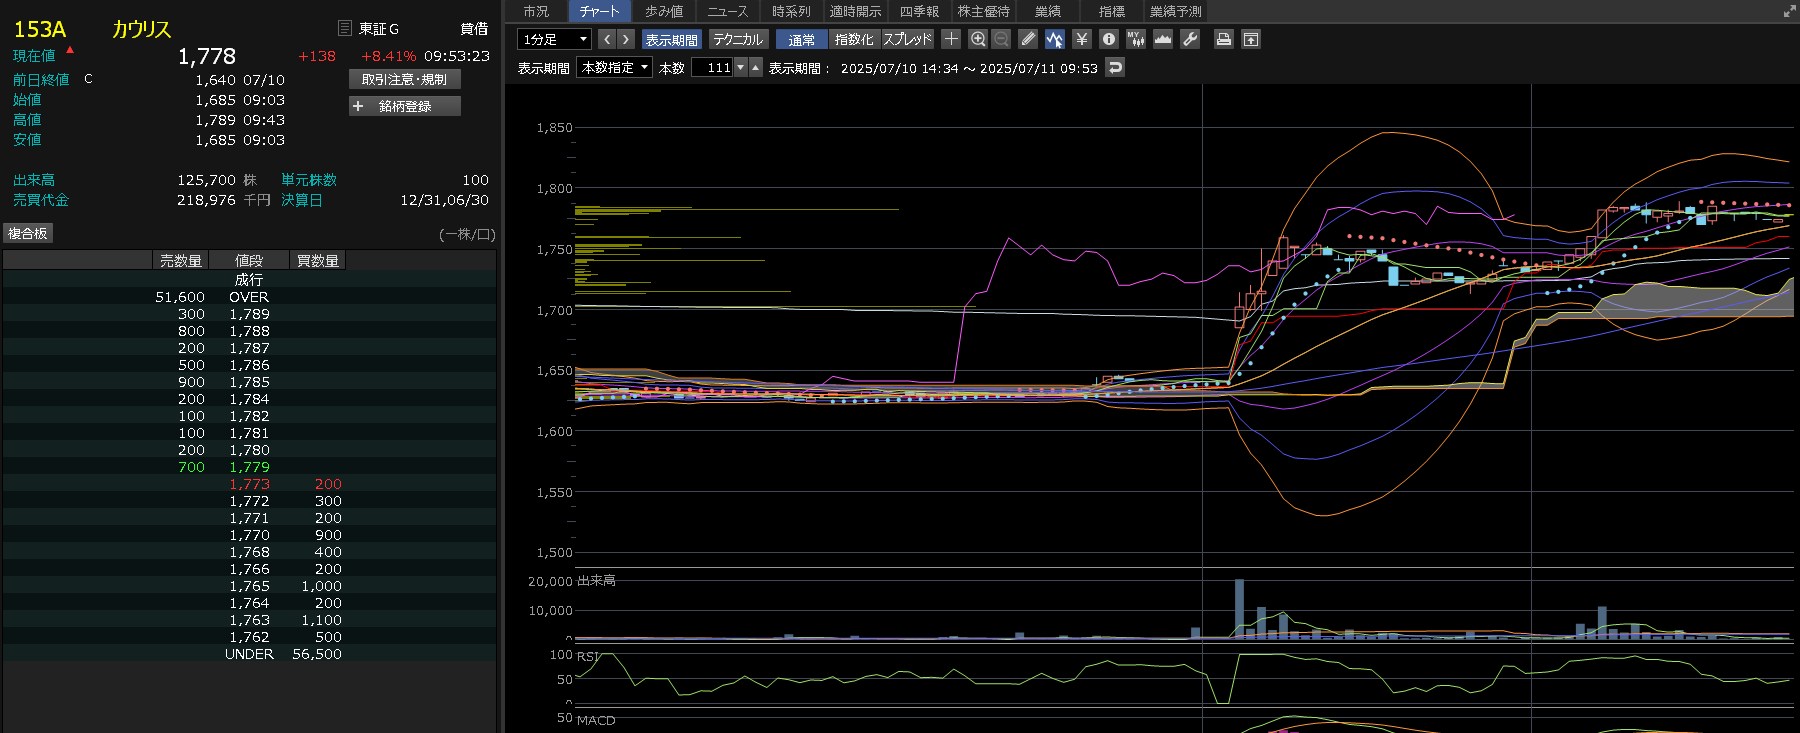Print the chart using the printer icon
The width and height of the screenshot is (1800, 733).
pyautogui.click(x=1223, y=39)
